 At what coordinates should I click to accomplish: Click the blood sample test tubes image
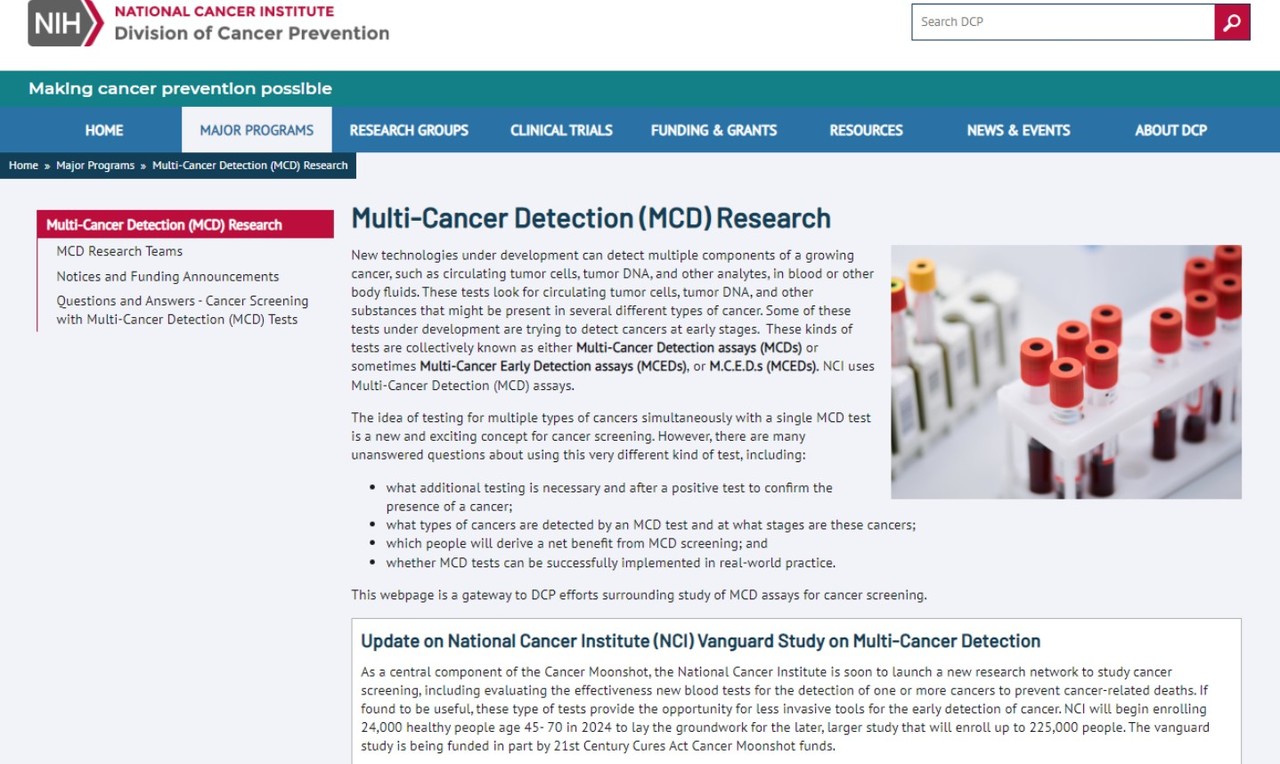[1066, 372]
